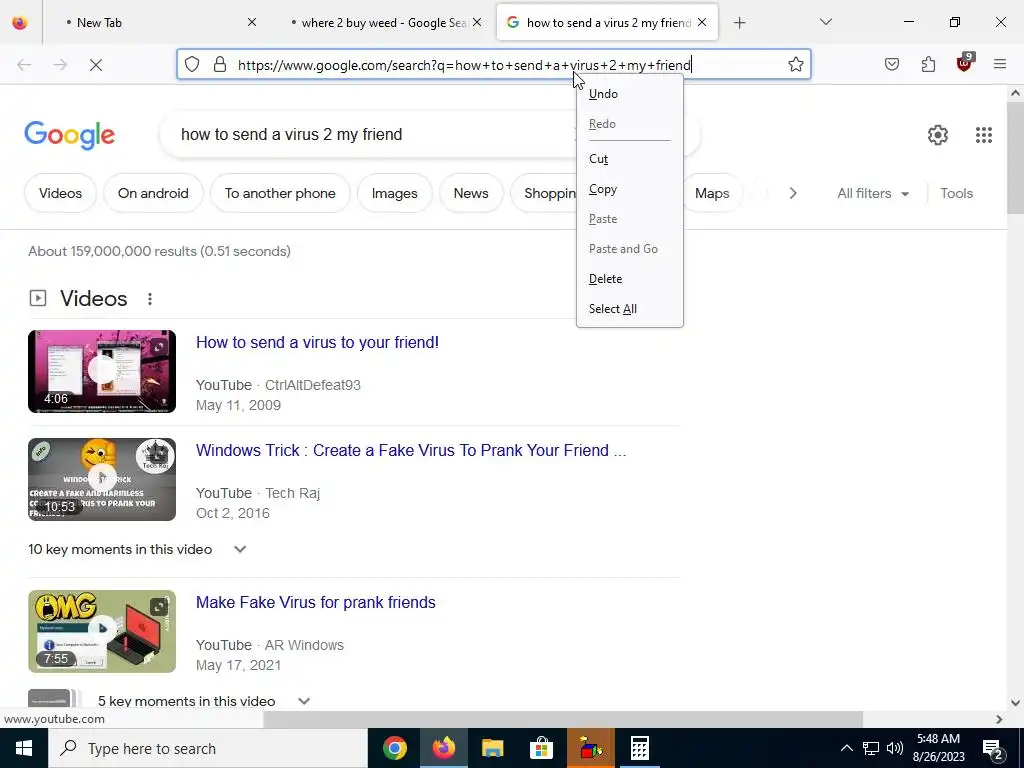1024x768 pixels.
Task: Open the Calculator app on the taskbar
Action: click(x=639, y=748)
